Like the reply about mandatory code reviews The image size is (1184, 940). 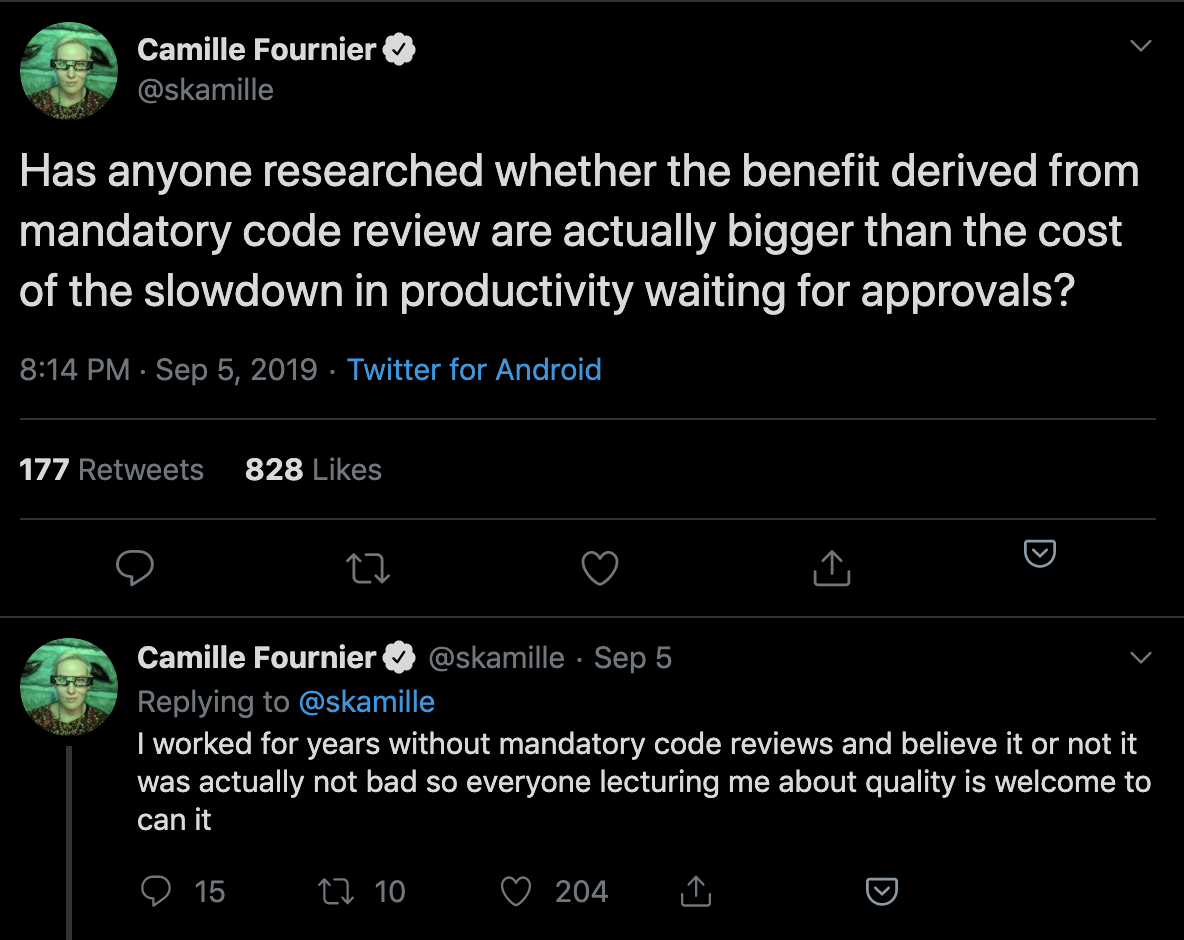516,891
